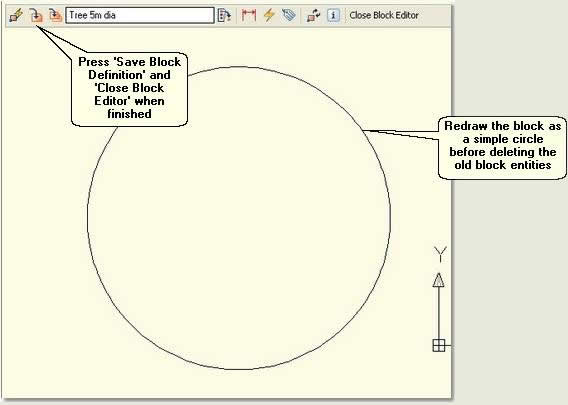Click the Edit or Create Block Definition icon

coord(16,16)
